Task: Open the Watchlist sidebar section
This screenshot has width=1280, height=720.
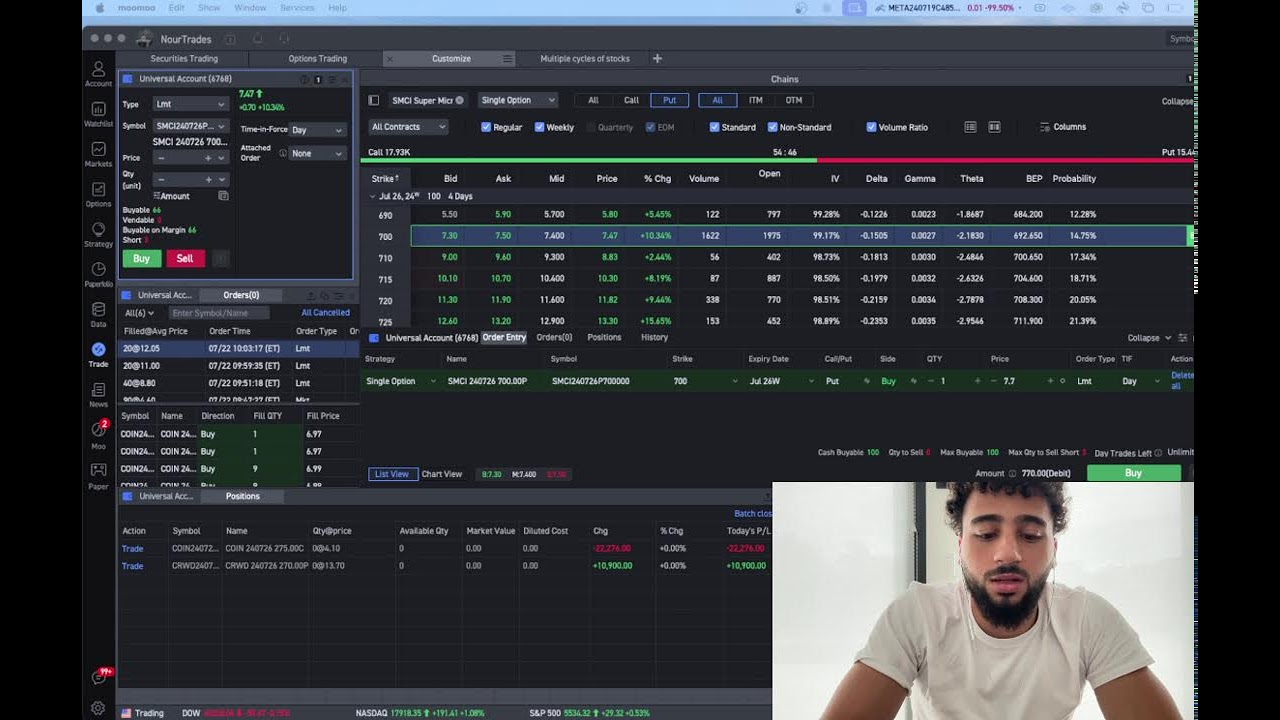Action: click(98, 114)
